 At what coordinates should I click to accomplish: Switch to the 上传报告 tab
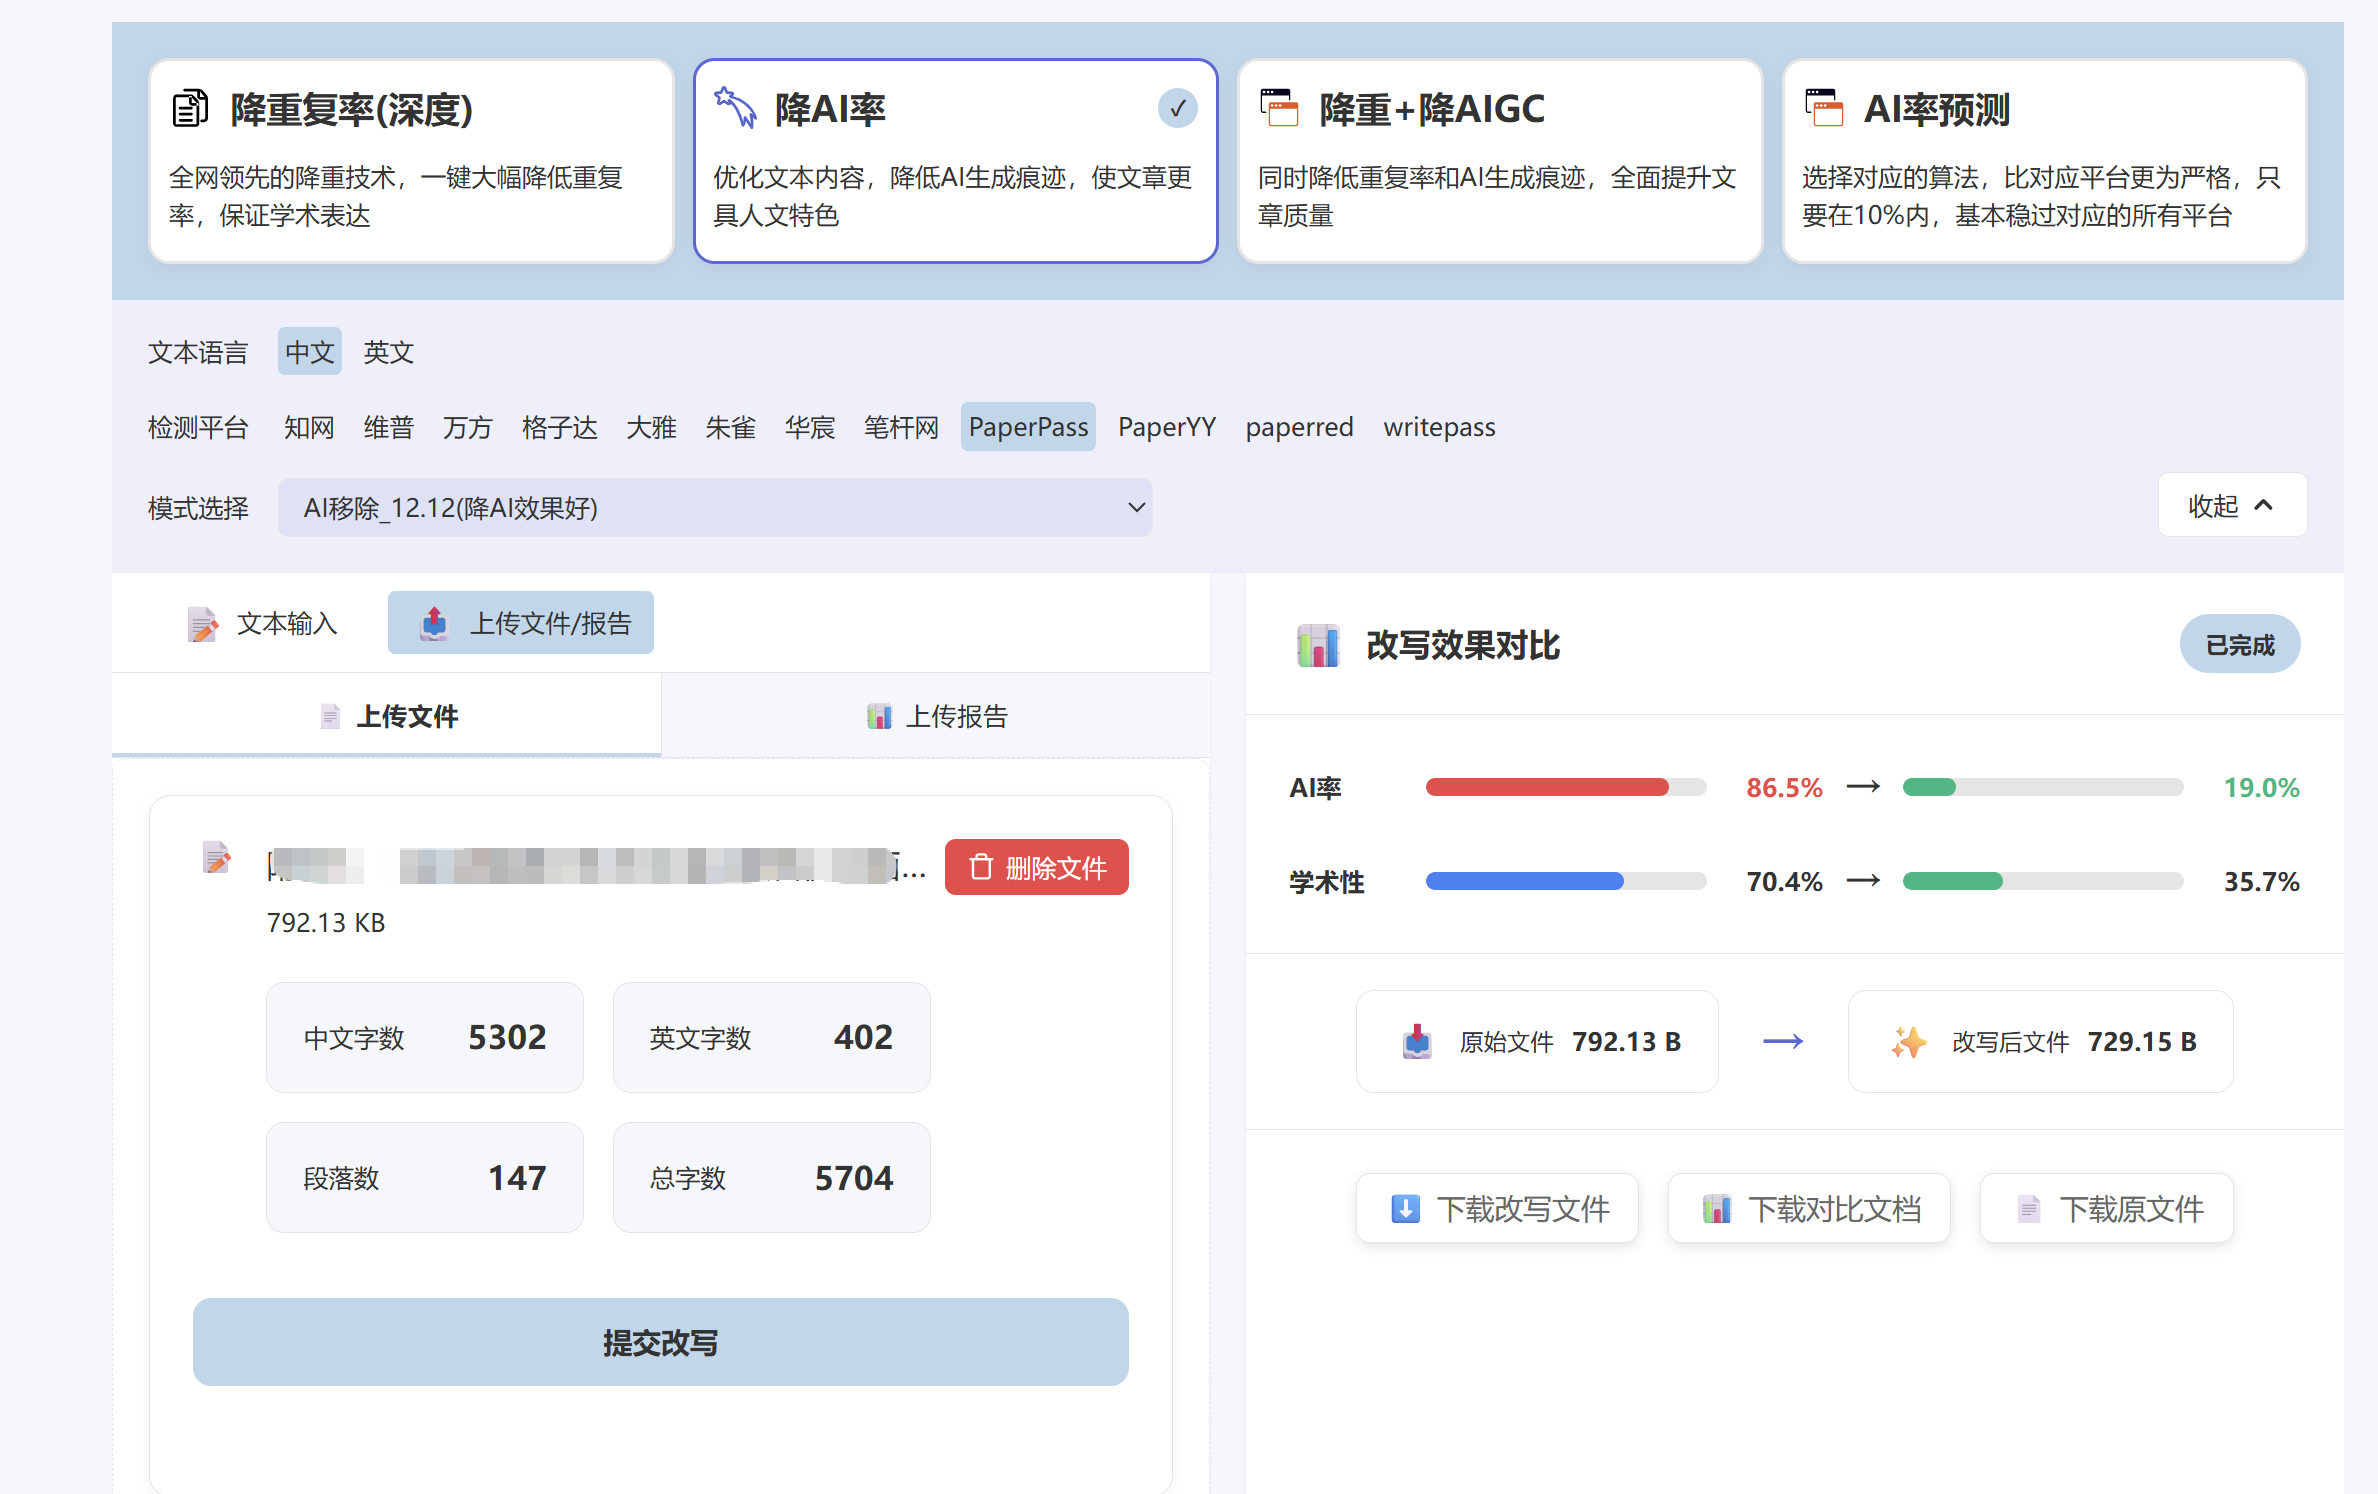point(936,715)
